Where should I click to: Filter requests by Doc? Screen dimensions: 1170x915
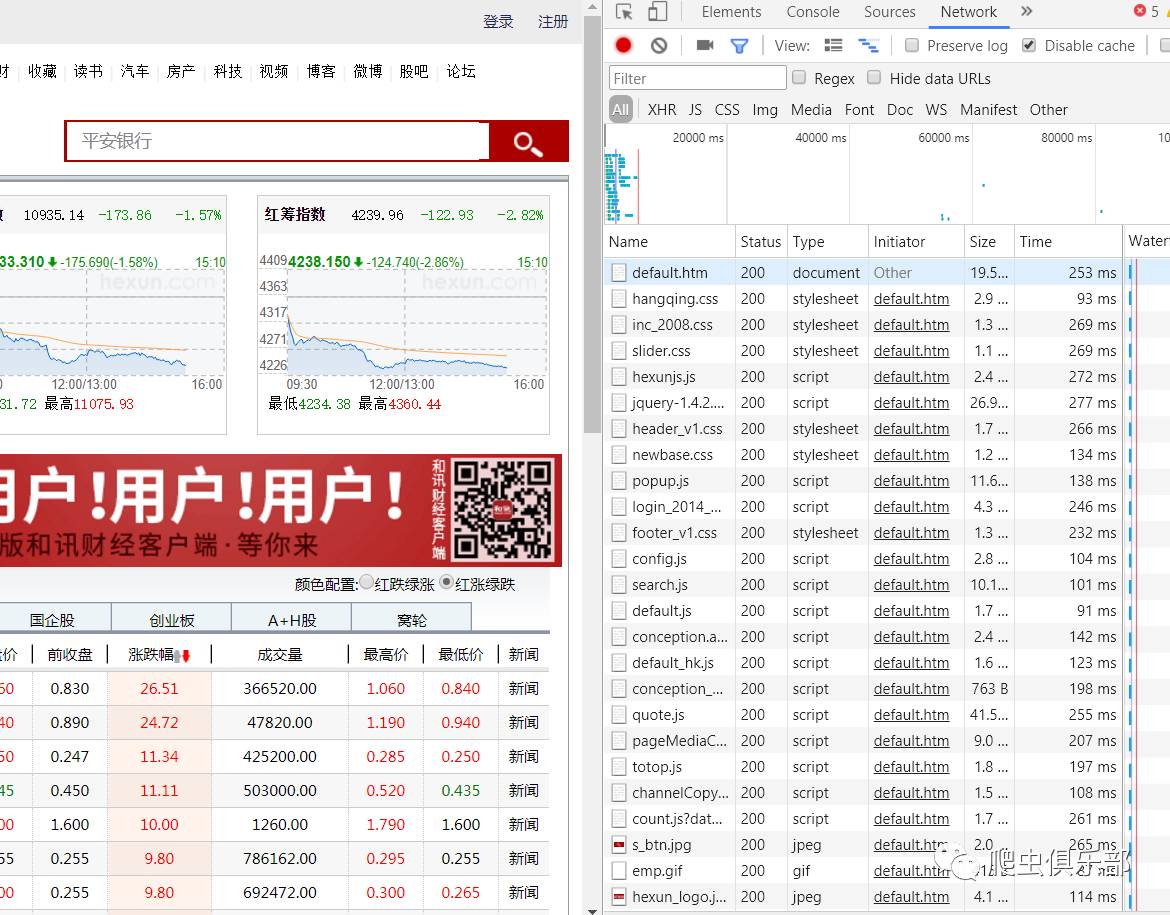(x=899, y=110)
